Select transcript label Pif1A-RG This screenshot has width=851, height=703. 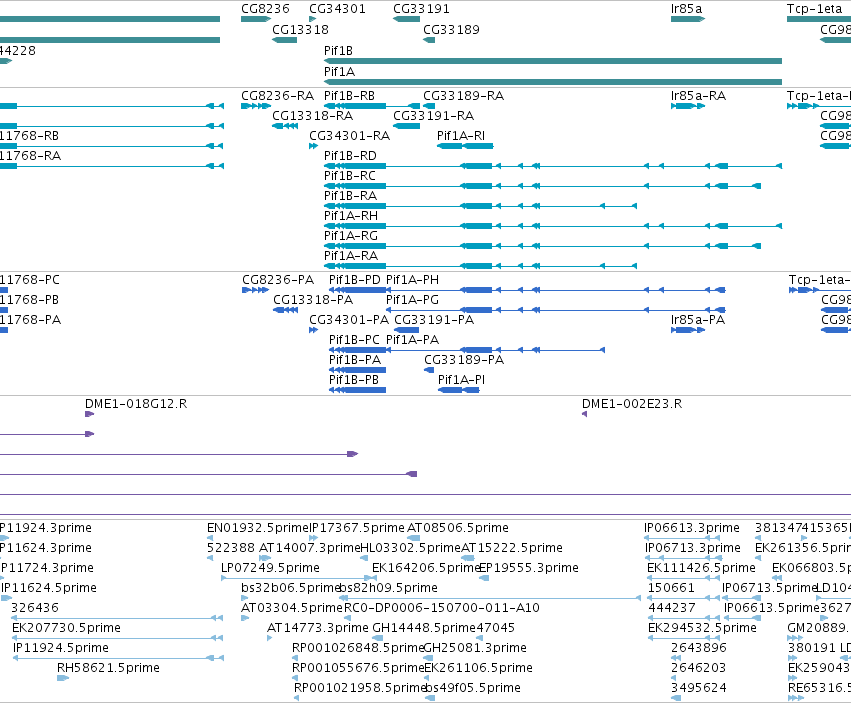[x=351, y=236]
